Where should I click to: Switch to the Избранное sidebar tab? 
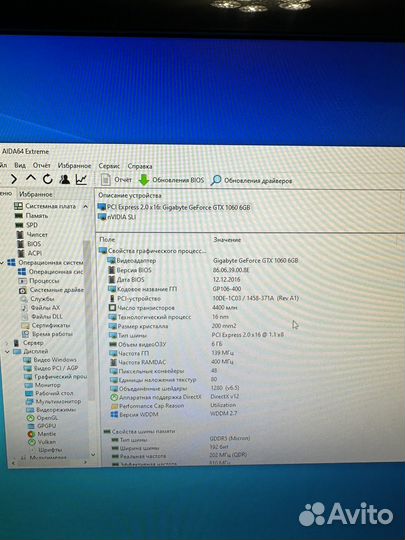[x=35, y=194]
